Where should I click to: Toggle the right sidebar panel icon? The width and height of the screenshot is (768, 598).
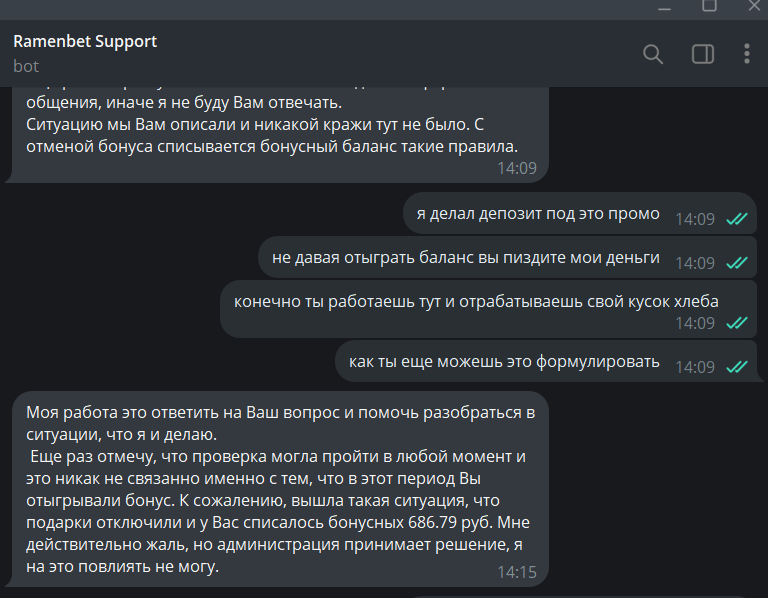click(703, 54)
